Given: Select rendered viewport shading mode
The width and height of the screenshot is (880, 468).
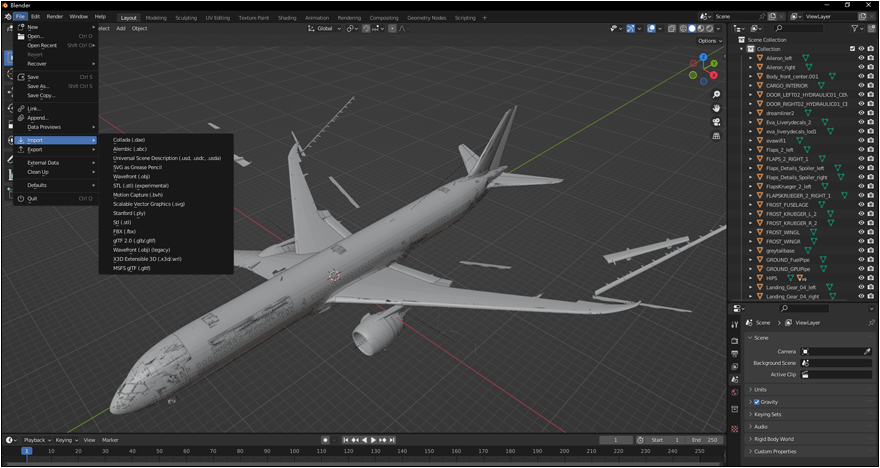Looking at the screenshot, I should click(709, 29).
